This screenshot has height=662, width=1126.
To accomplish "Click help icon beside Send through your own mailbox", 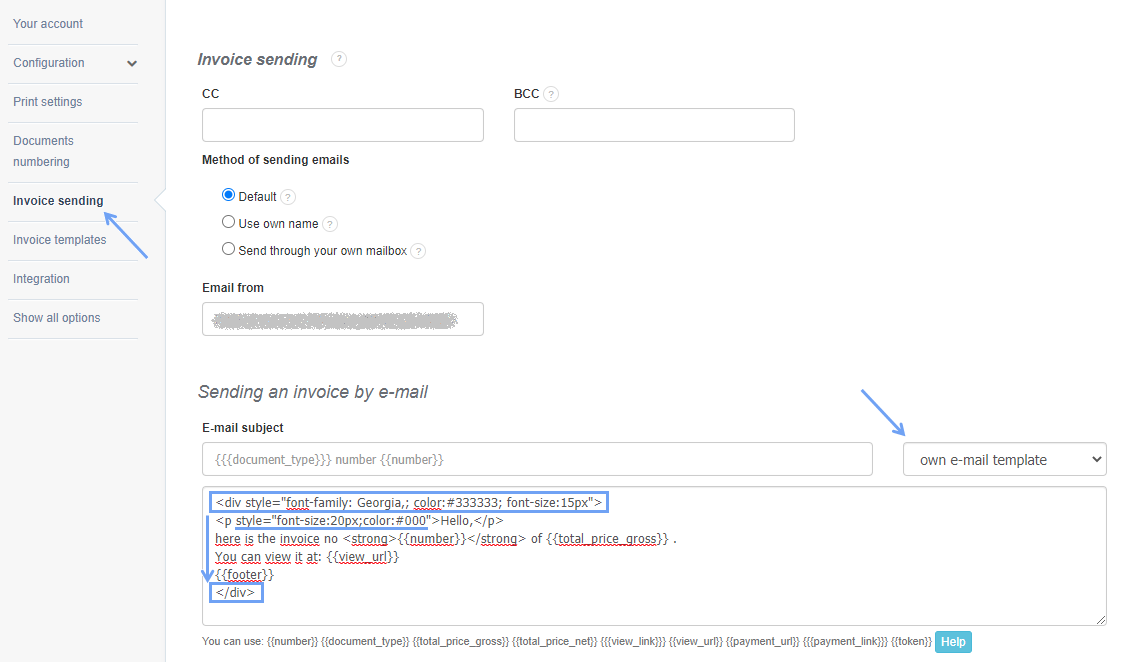I will [417, 250].
